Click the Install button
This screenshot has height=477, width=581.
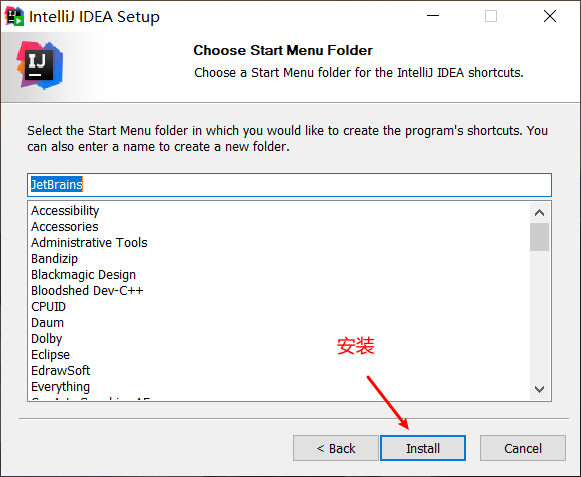coord(423,448)
